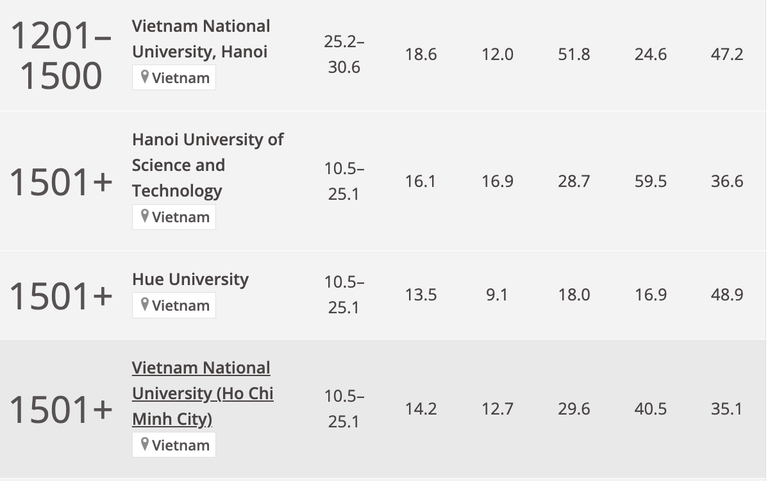Click the Vietnam tag under the Ho Chi Minh City university
Viewport: 770px width, 481px height.
[x=181, y=445]
